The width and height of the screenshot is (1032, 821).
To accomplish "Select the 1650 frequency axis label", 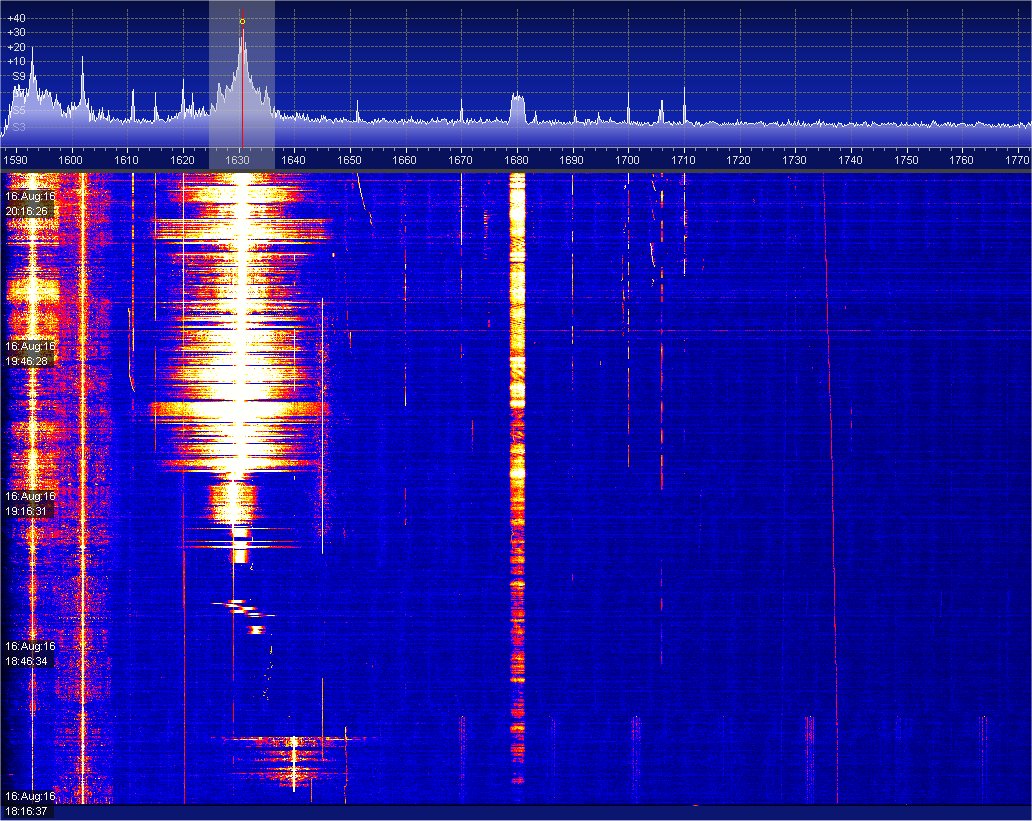I will point(349,159).
